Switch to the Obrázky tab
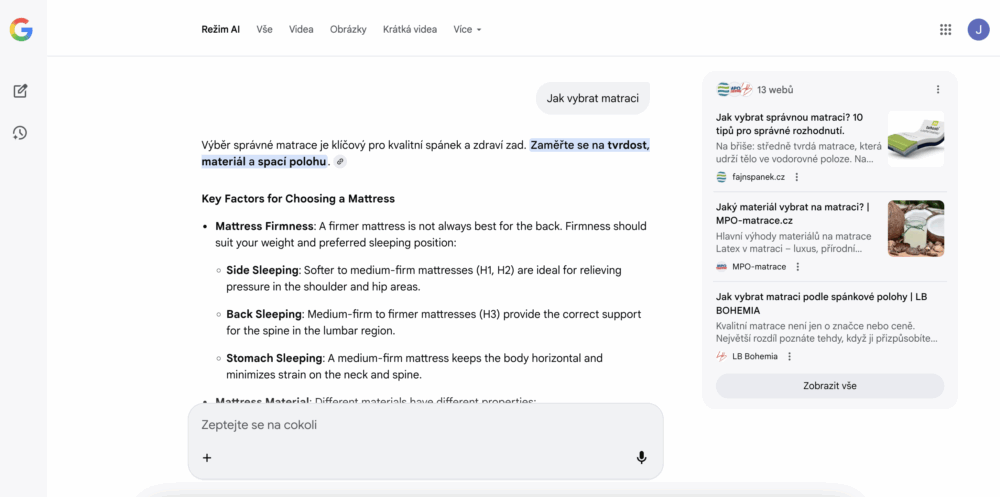Screen dimensions: 1000x497 pyautogui.click(x=348, y=30)
